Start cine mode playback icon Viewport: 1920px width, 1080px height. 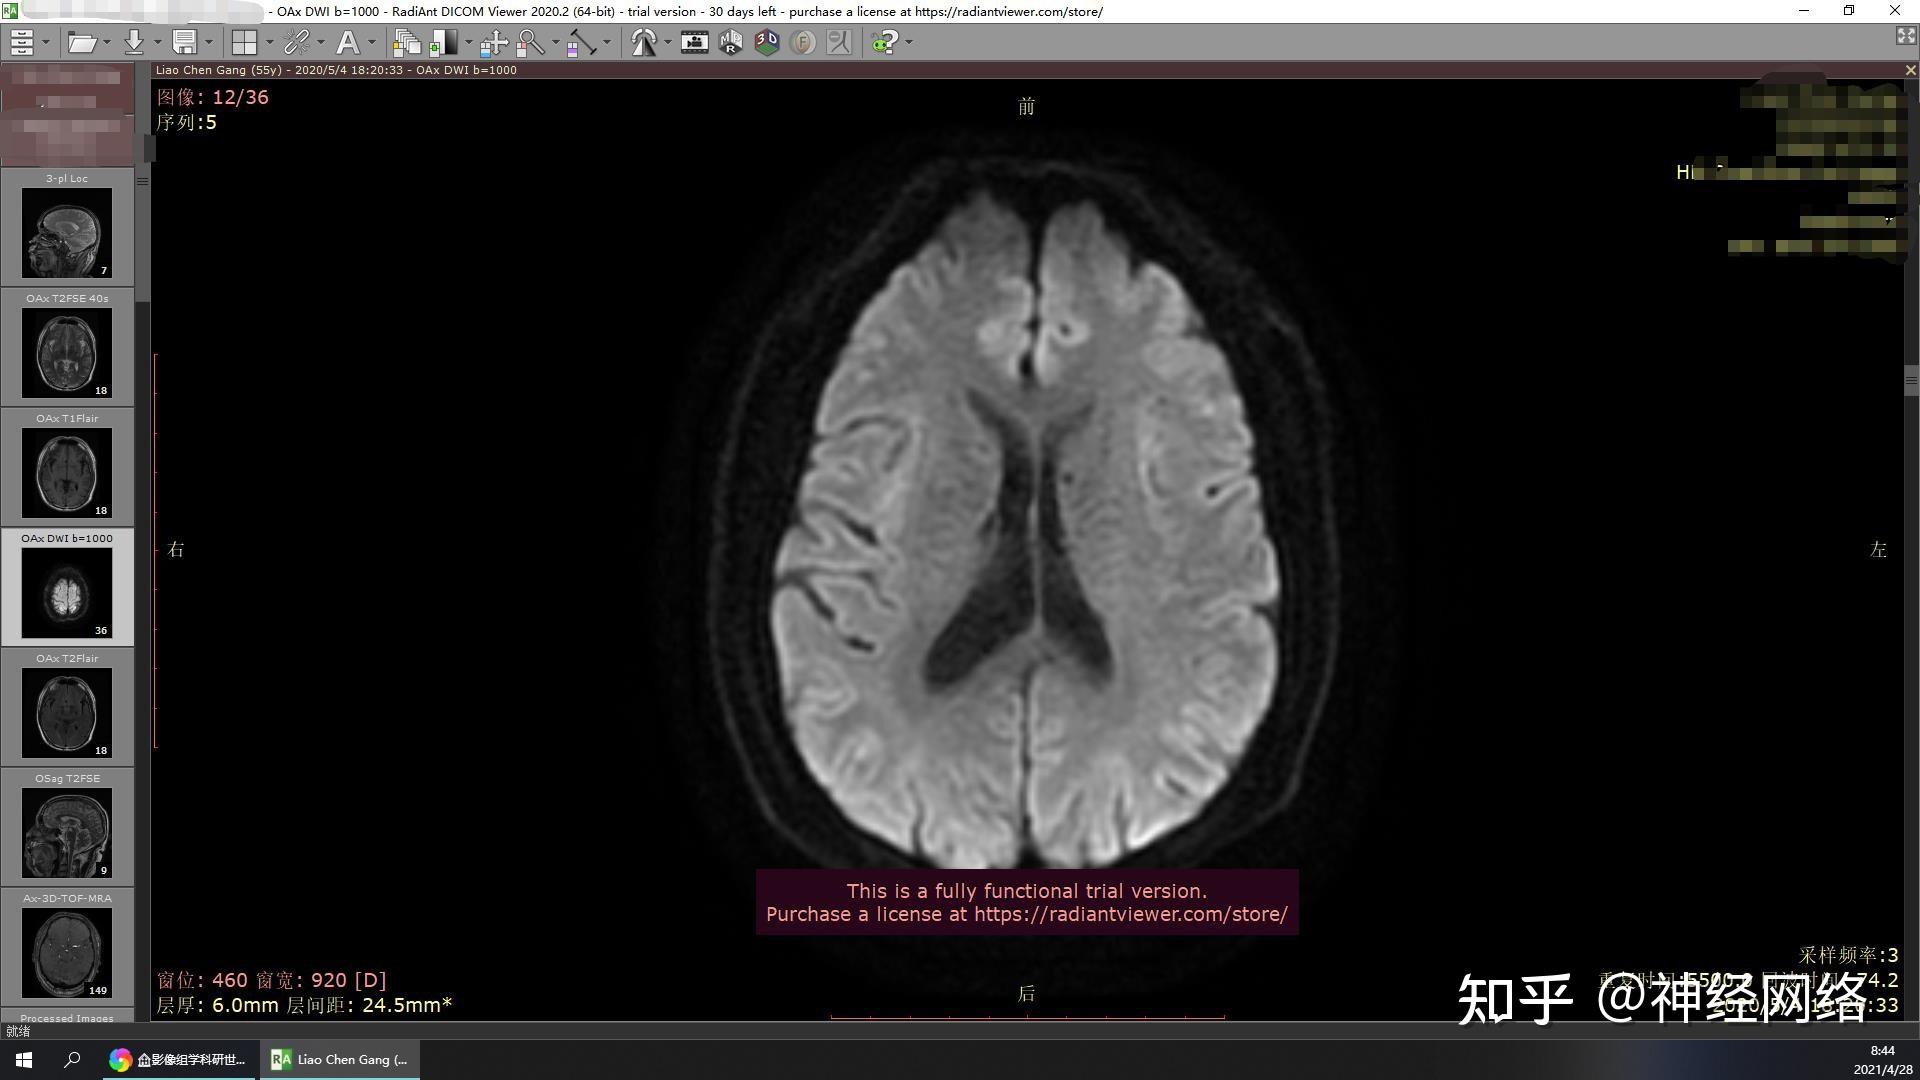pos(694,42)
